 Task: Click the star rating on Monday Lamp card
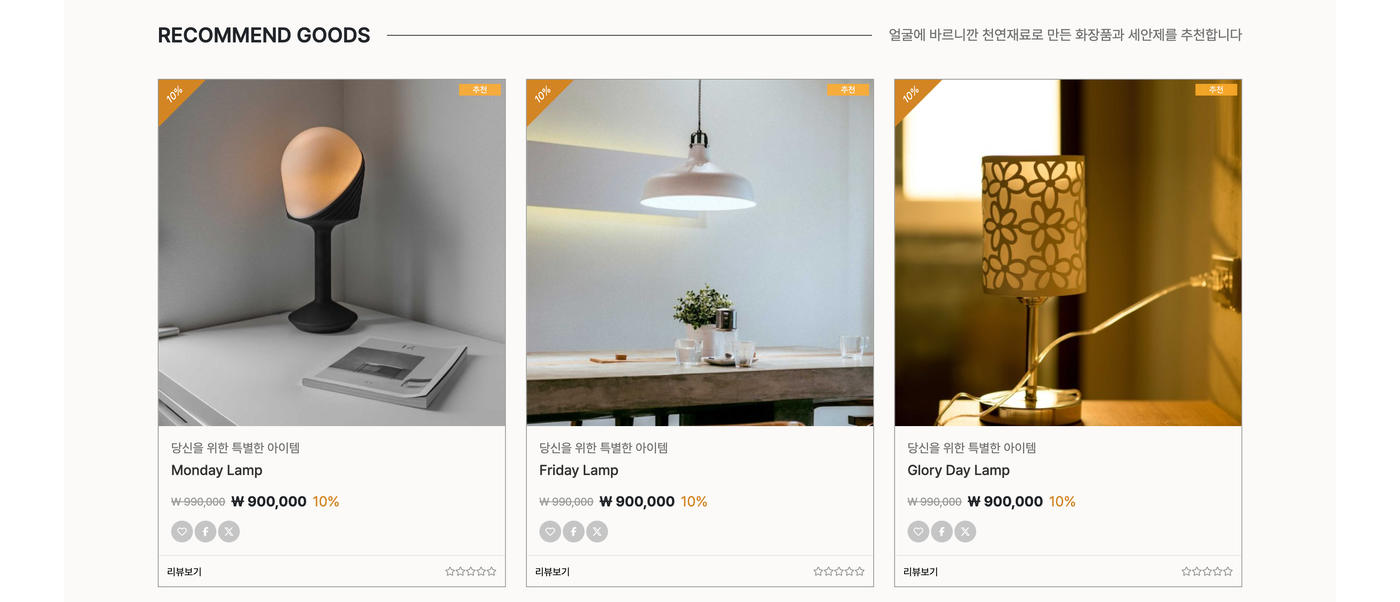[471, 572]
